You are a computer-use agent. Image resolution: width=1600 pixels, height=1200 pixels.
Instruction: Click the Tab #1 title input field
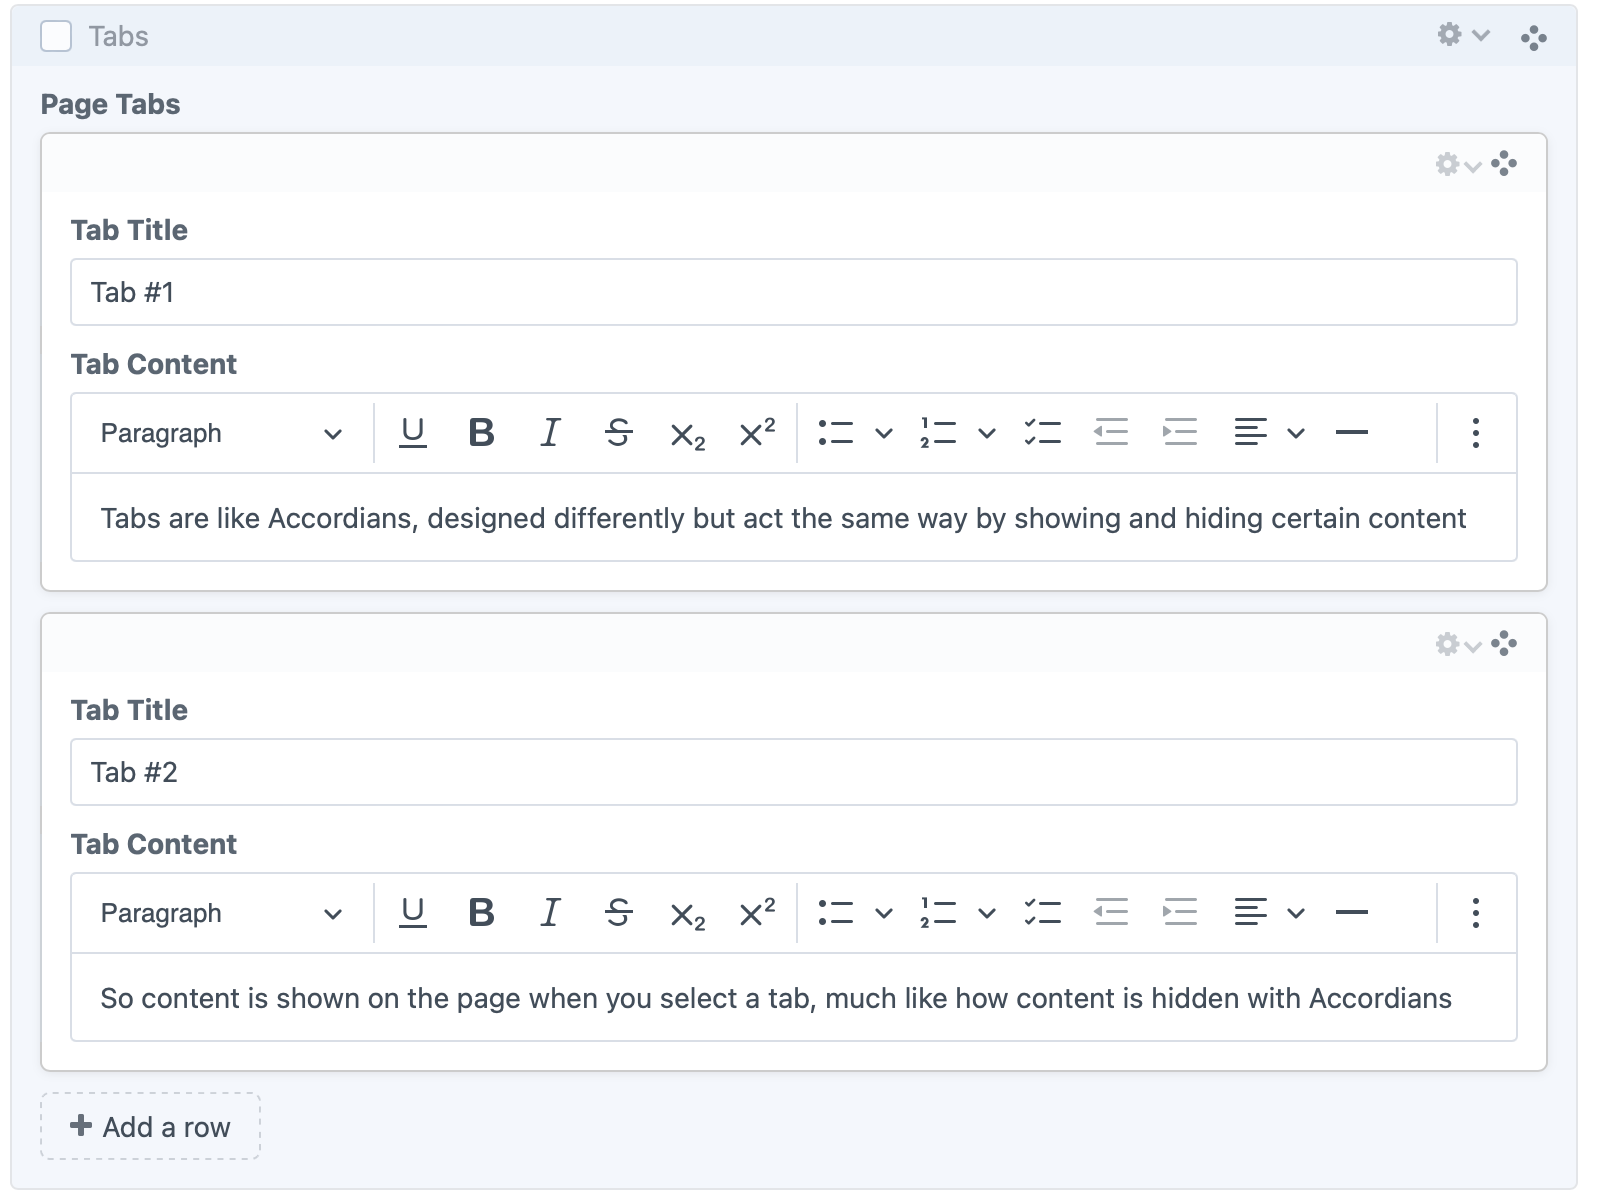click(793, 292)
